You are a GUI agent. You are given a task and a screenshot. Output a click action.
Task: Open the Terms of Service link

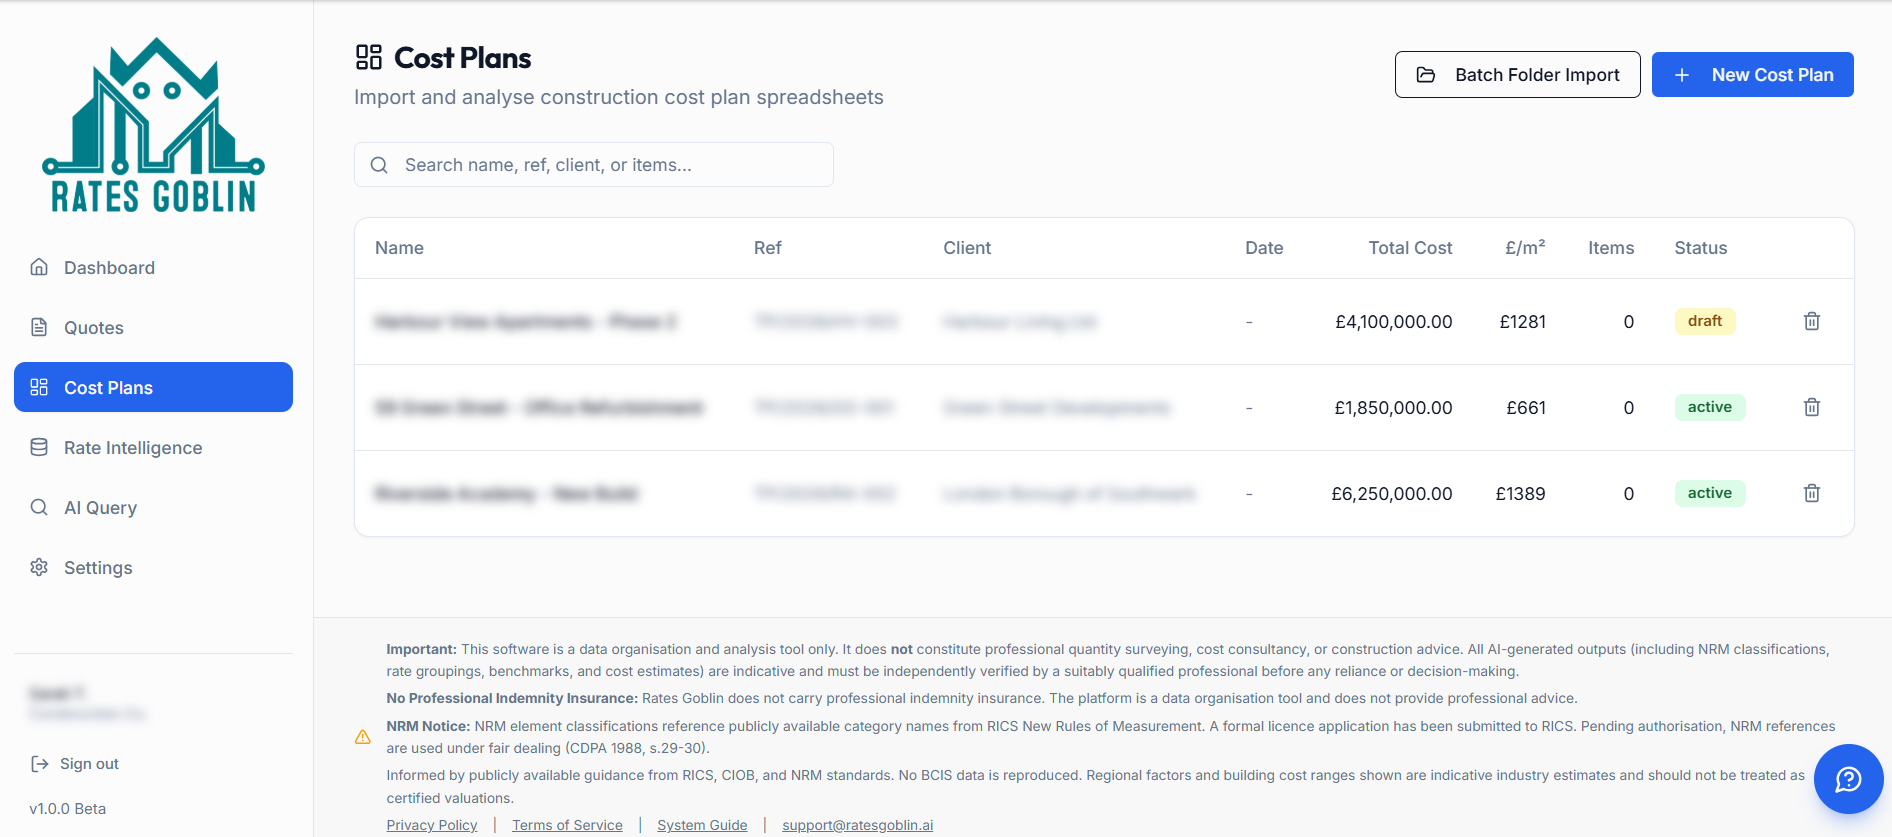(x=567, y=825)
